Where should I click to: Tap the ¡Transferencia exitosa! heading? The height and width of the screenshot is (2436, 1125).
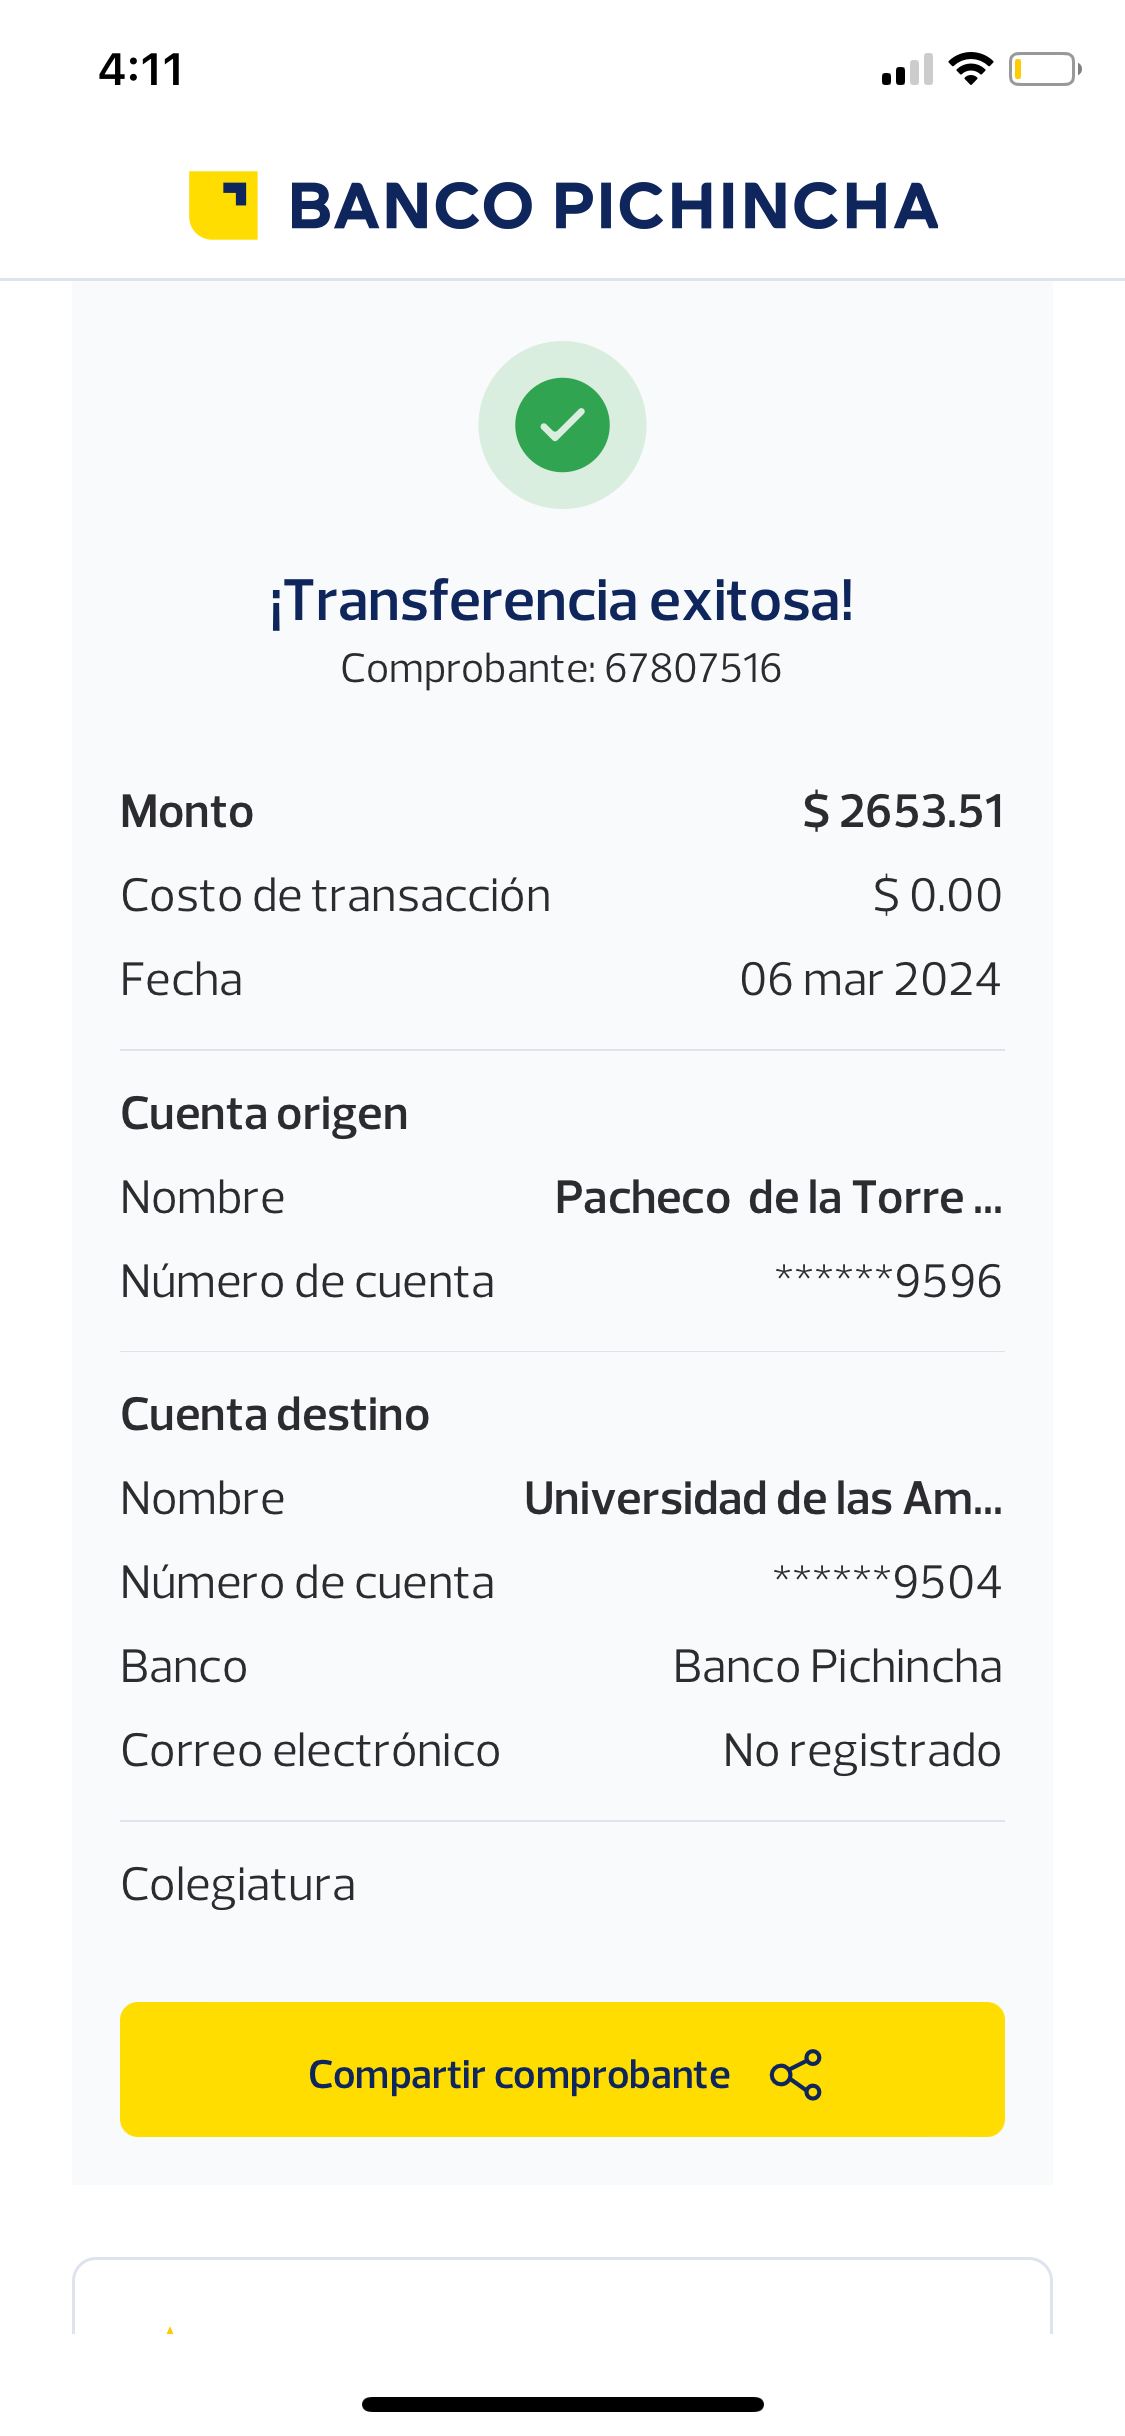click(x=562, y=600)
